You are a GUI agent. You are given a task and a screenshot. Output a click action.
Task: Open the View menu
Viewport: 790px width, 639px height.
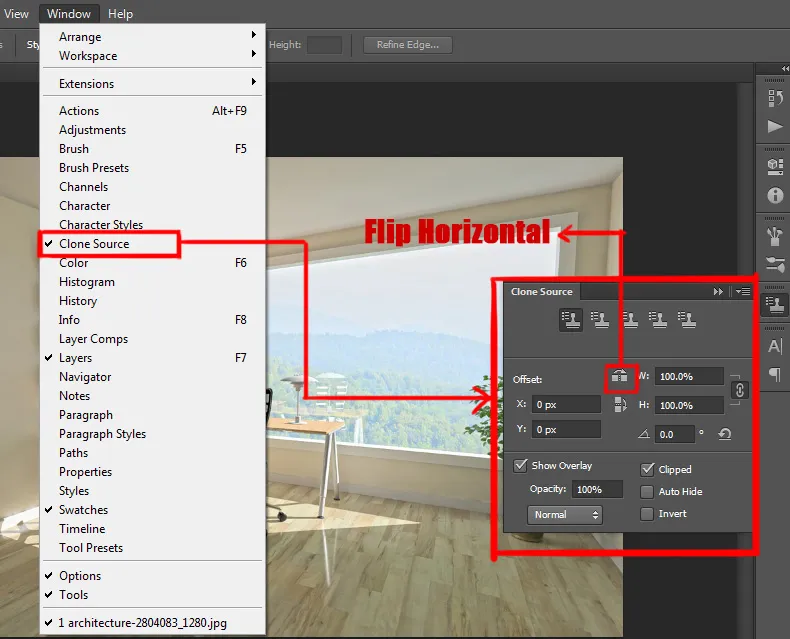(16, 14)
